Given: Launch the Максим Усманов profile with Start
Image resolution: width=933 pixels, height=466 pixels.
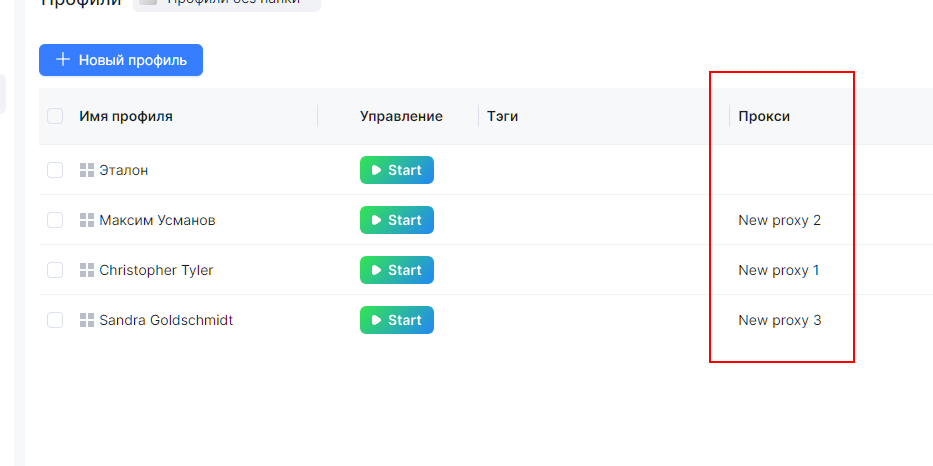Looking at the screenshot, I should point(396,220).
